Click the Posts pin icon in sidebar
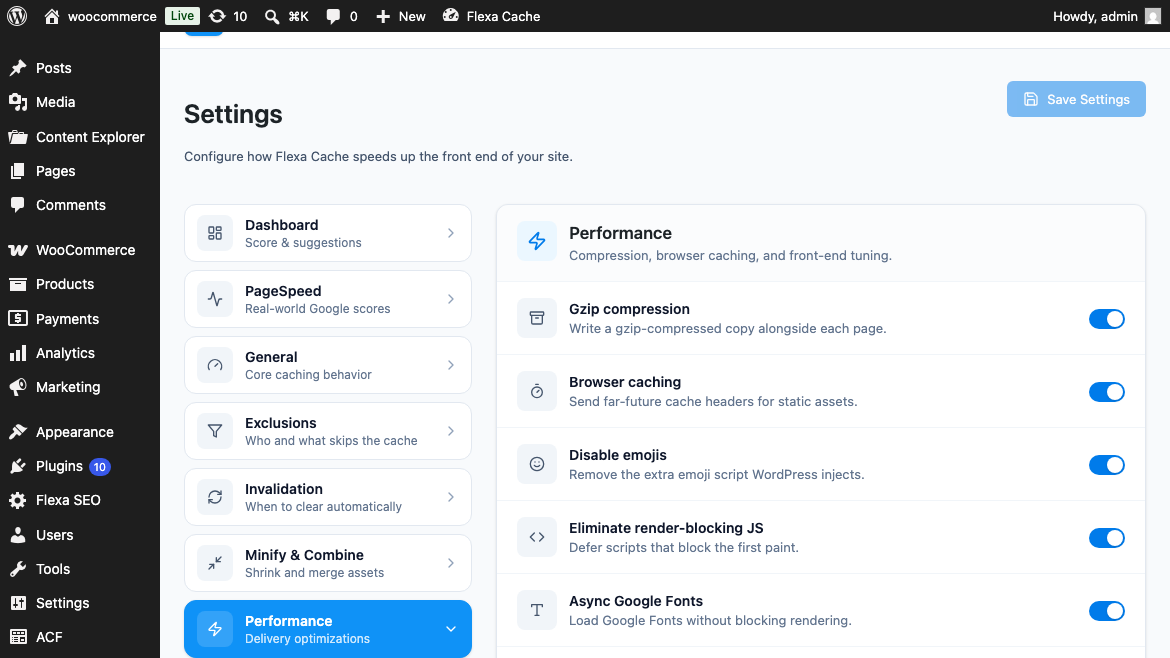 pos(18,68)
